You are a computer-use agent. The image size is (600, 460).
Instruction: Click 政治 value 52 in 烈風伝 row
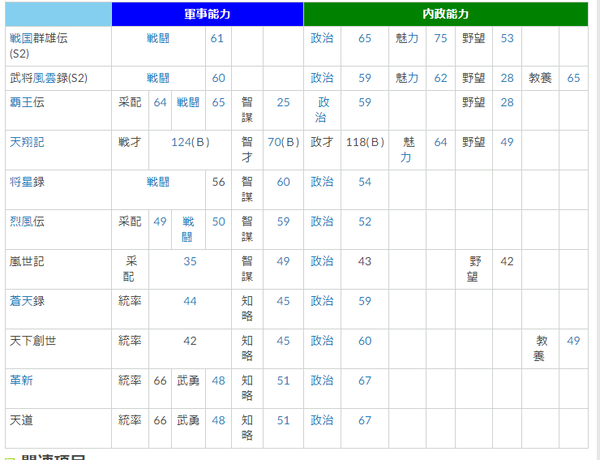click(365, 221)
